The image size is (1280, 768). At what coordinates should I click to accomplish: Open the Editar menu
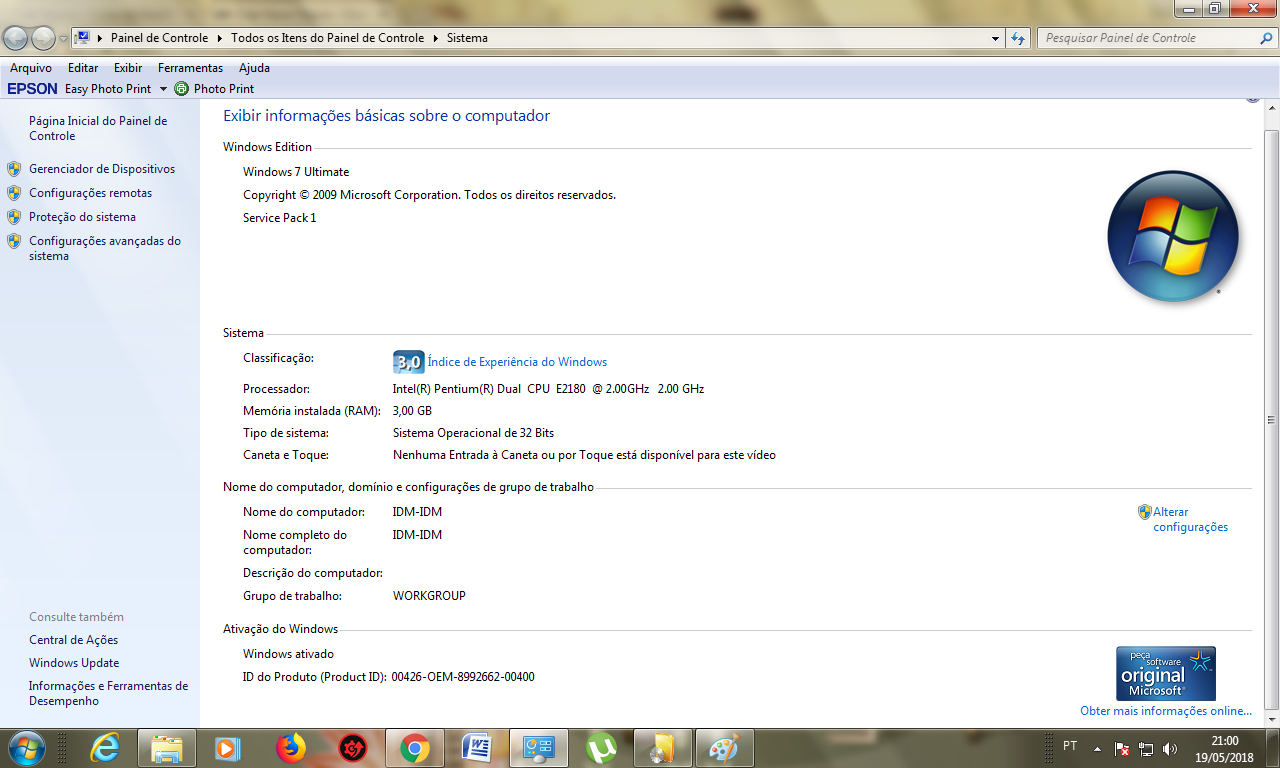point(83,68)
